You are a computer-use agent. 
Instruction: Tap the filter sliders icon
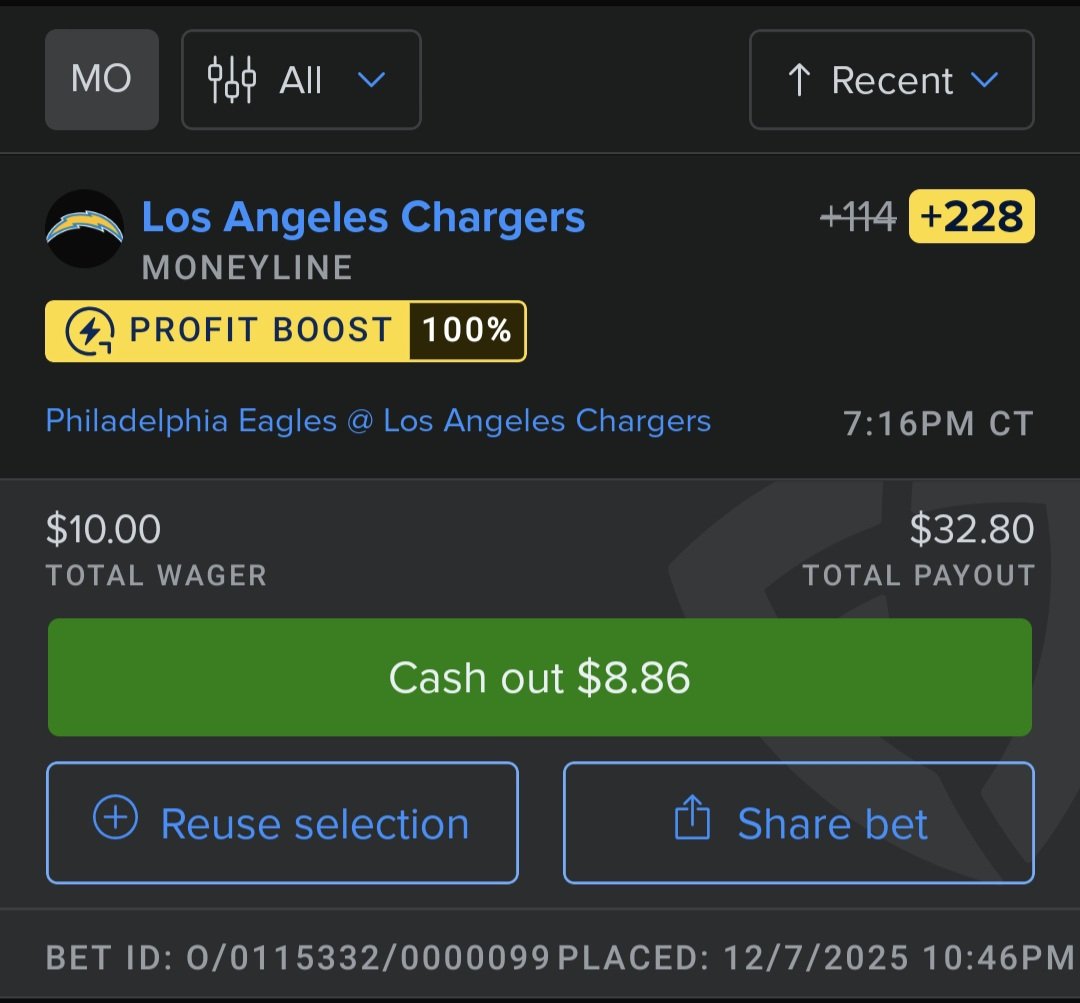coord(231,80)
